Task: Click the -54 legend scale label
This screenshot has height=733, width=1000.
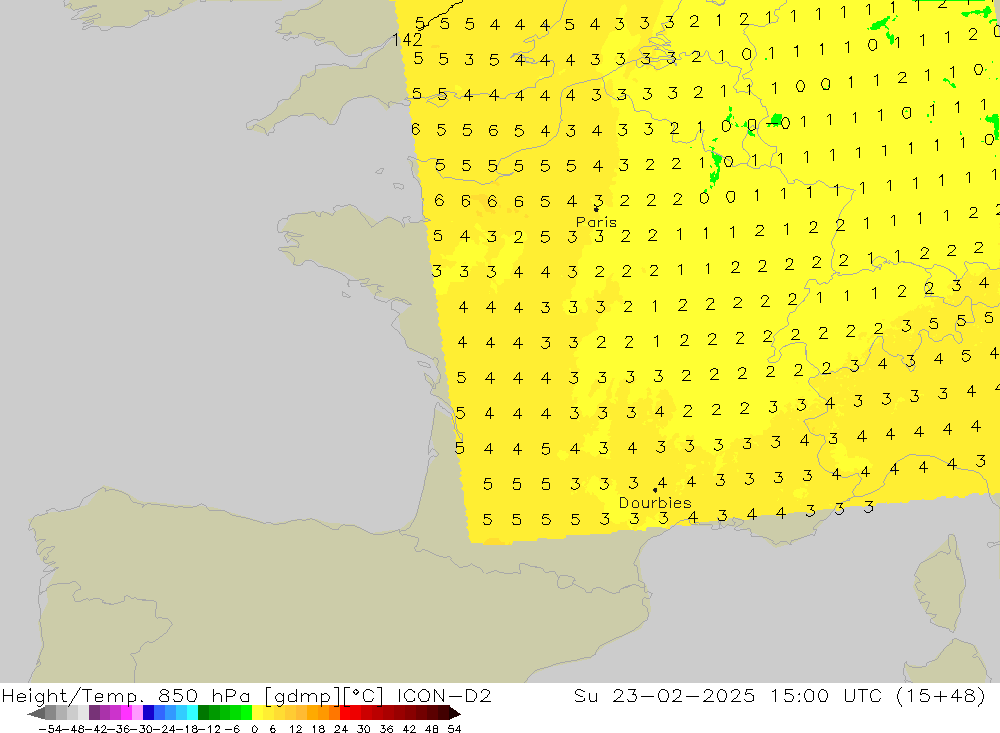Action: (x=49, y=729)
